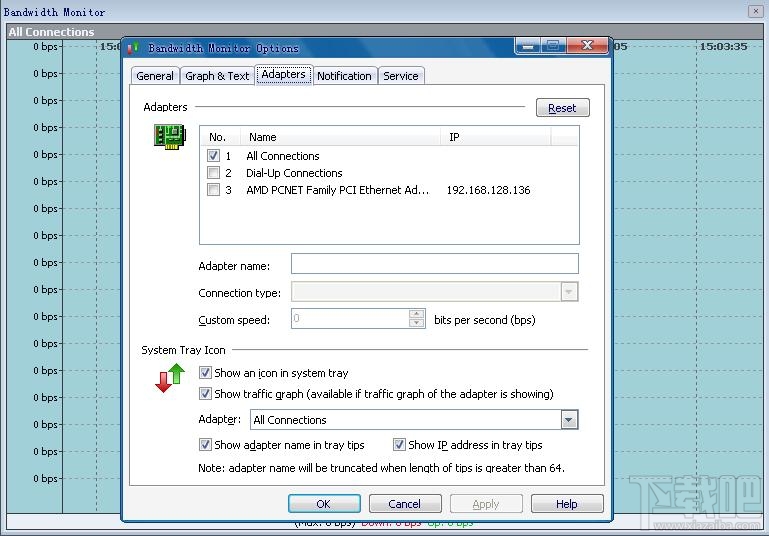Open the Adapter dropdown showing All Connections
The height and width of the screenshot is (536, 769).
click(569, 420)
